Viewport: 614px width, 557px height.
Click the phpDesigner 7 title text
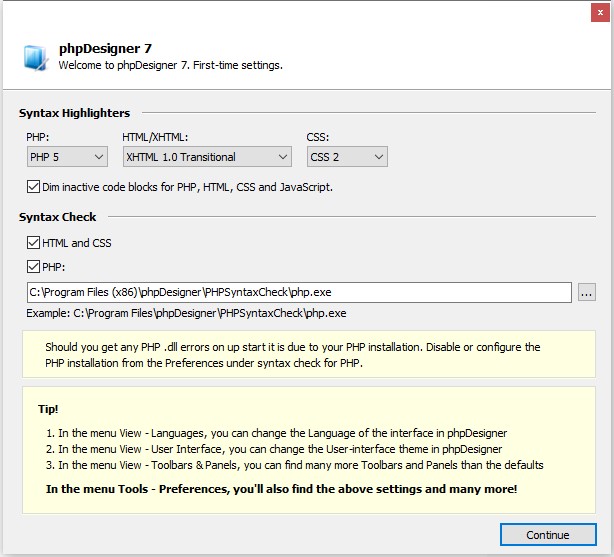[105, 49]
